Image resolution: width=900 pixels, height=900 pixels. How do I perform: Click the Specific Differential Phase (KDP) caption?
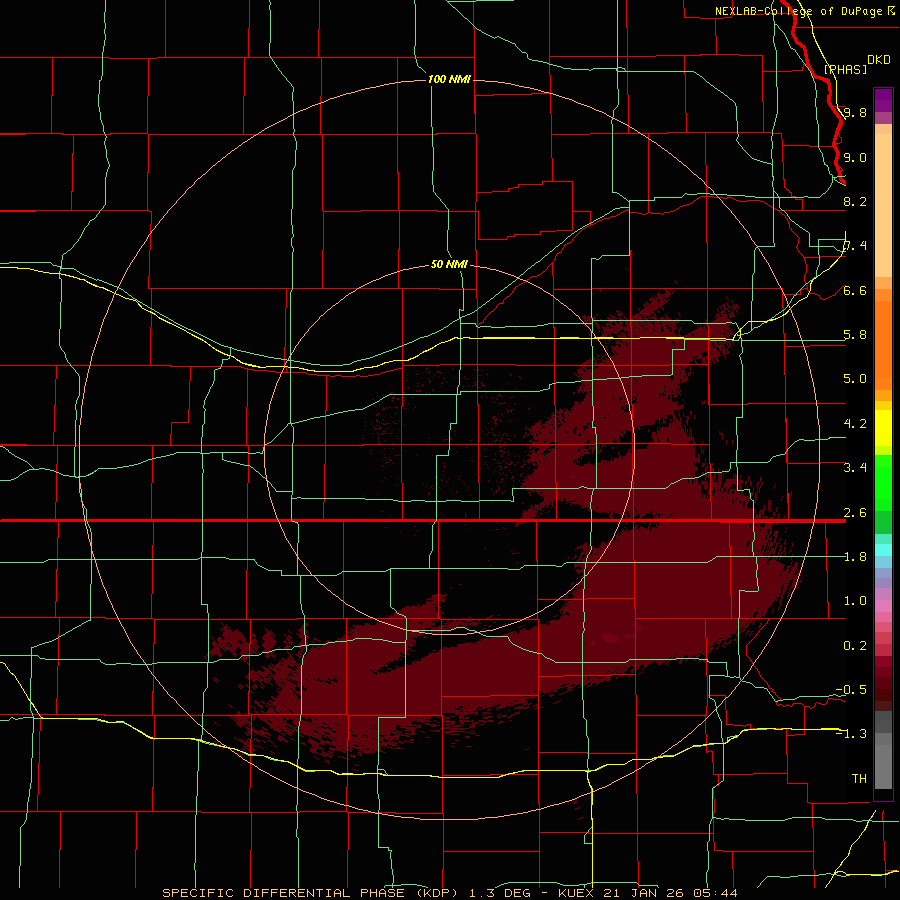click(313, 893)
